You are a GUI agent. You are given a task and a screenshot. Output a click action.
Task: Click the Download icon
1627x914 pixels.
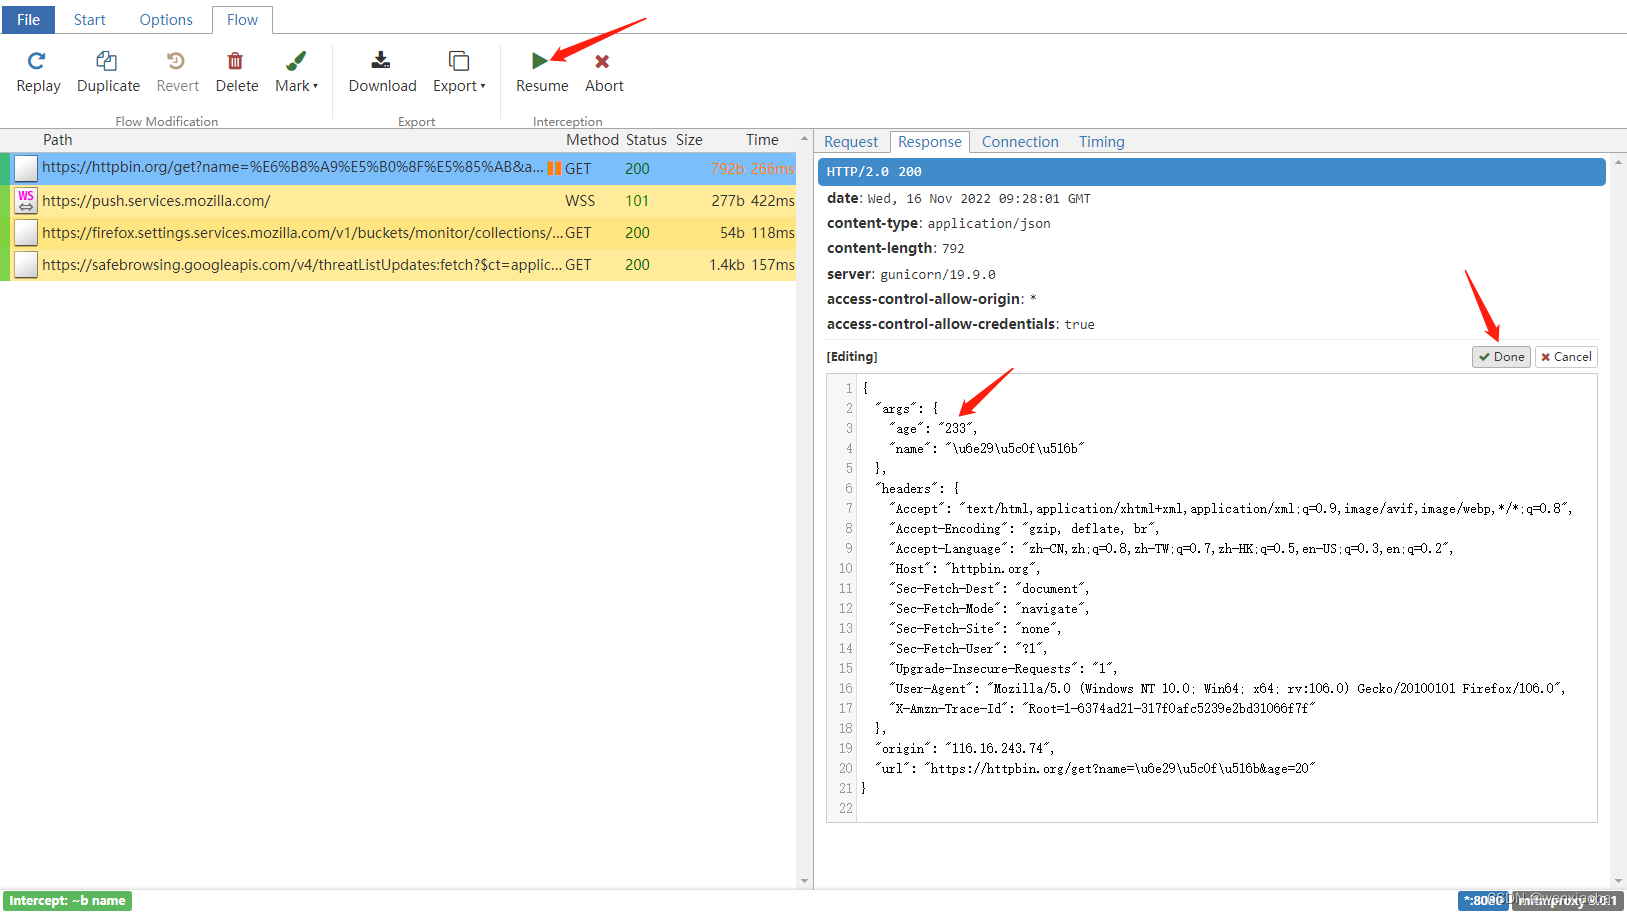(x=381, y=61)
